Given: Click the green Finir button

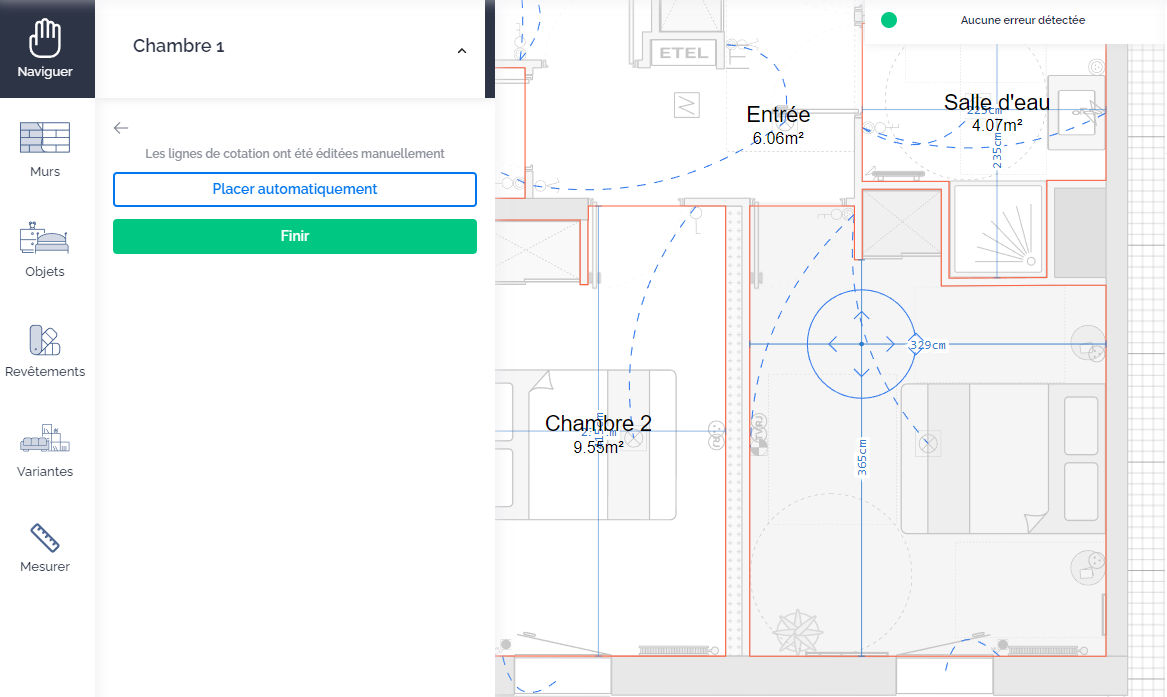Looking at the screenshot, I should [295, 236].
